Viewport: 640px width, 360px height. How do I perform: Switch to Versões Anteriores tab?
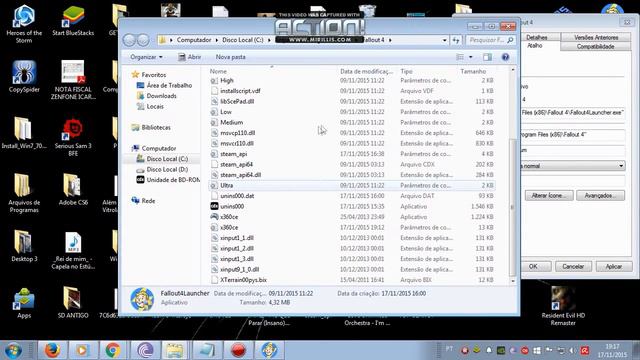(596, 38)
